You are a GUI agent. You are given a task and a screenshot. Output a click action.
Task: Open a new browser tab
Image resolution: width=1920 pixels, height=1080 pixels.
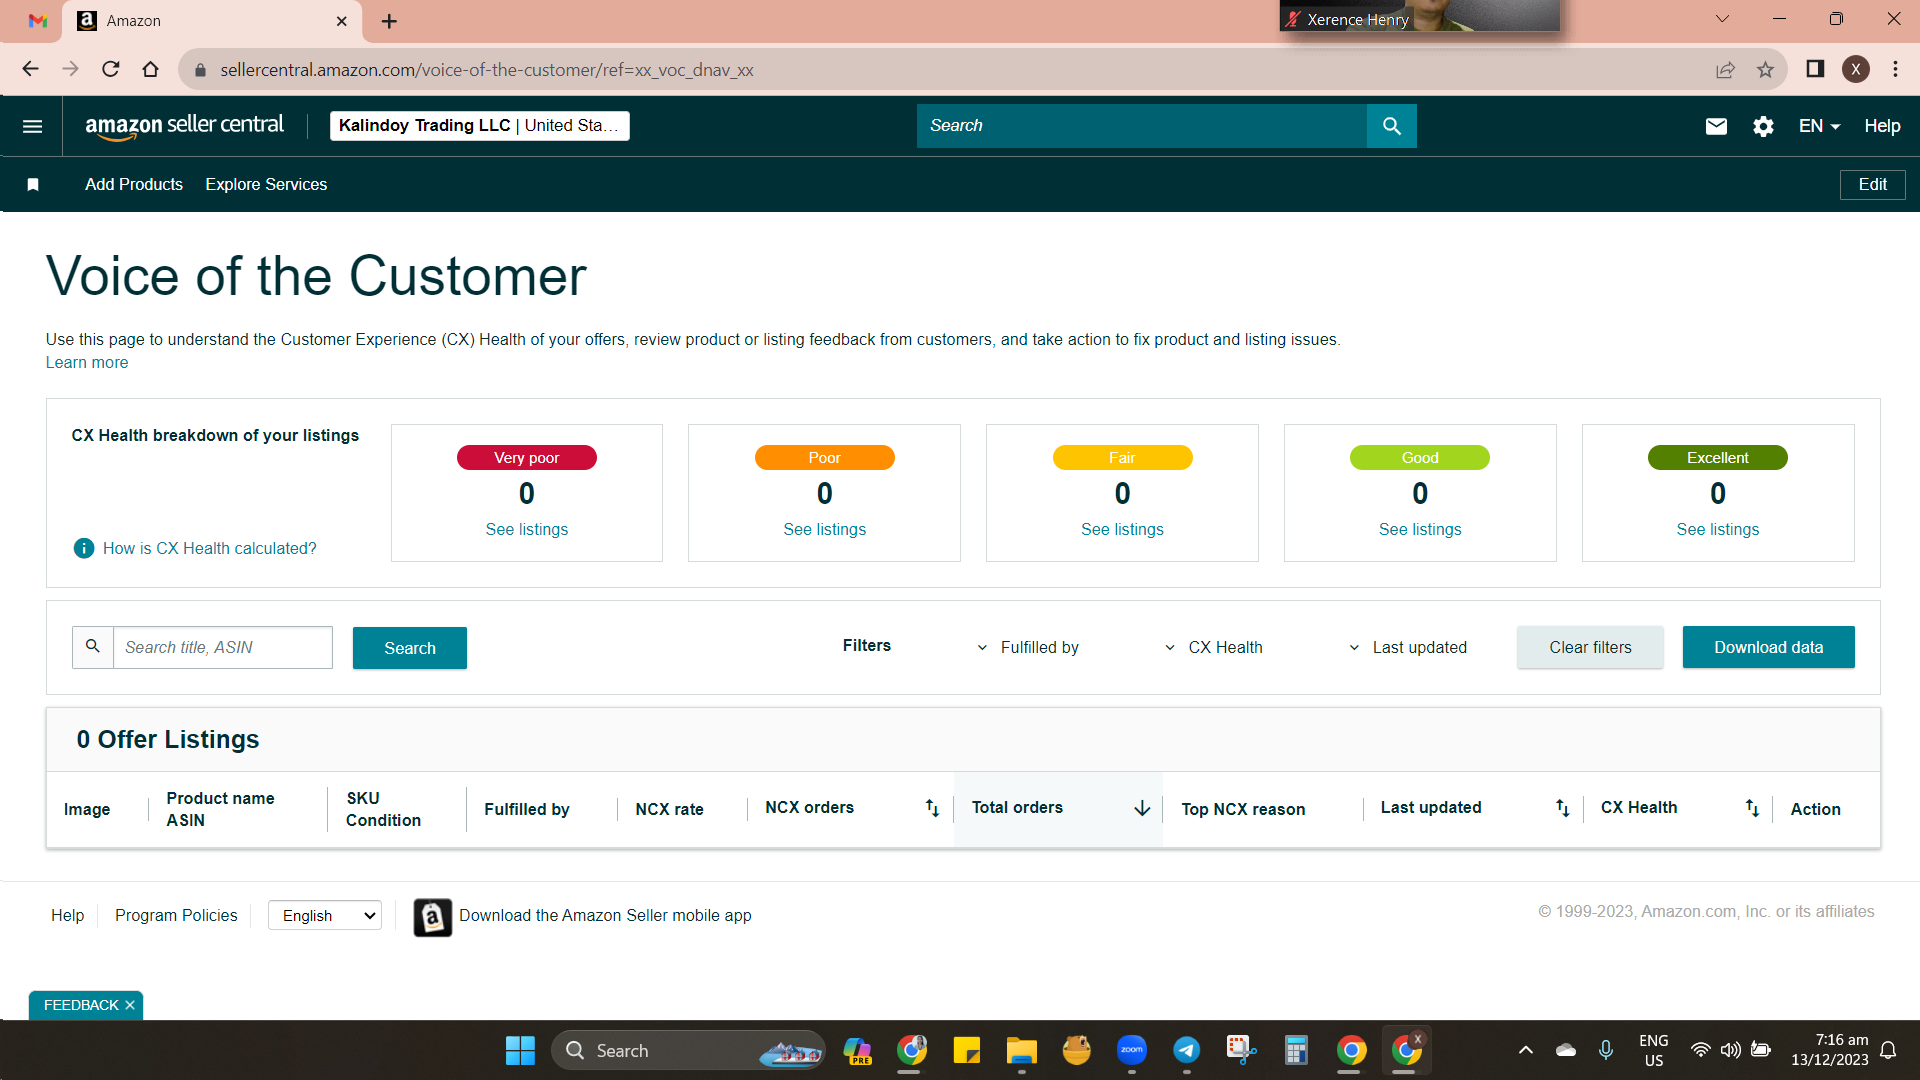pyautogui.click(x=389, y=21)
